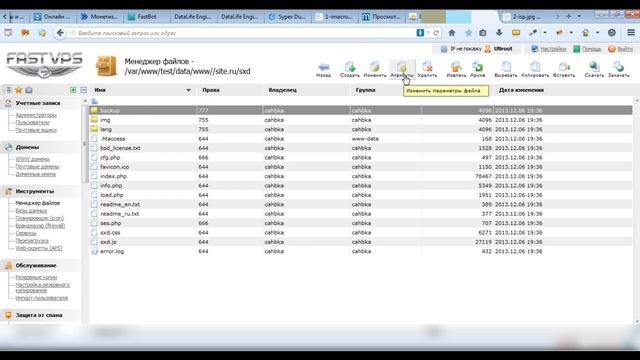Screen dimensions: 640x360
Task: Select the index.php file
Action: [361, 176]
